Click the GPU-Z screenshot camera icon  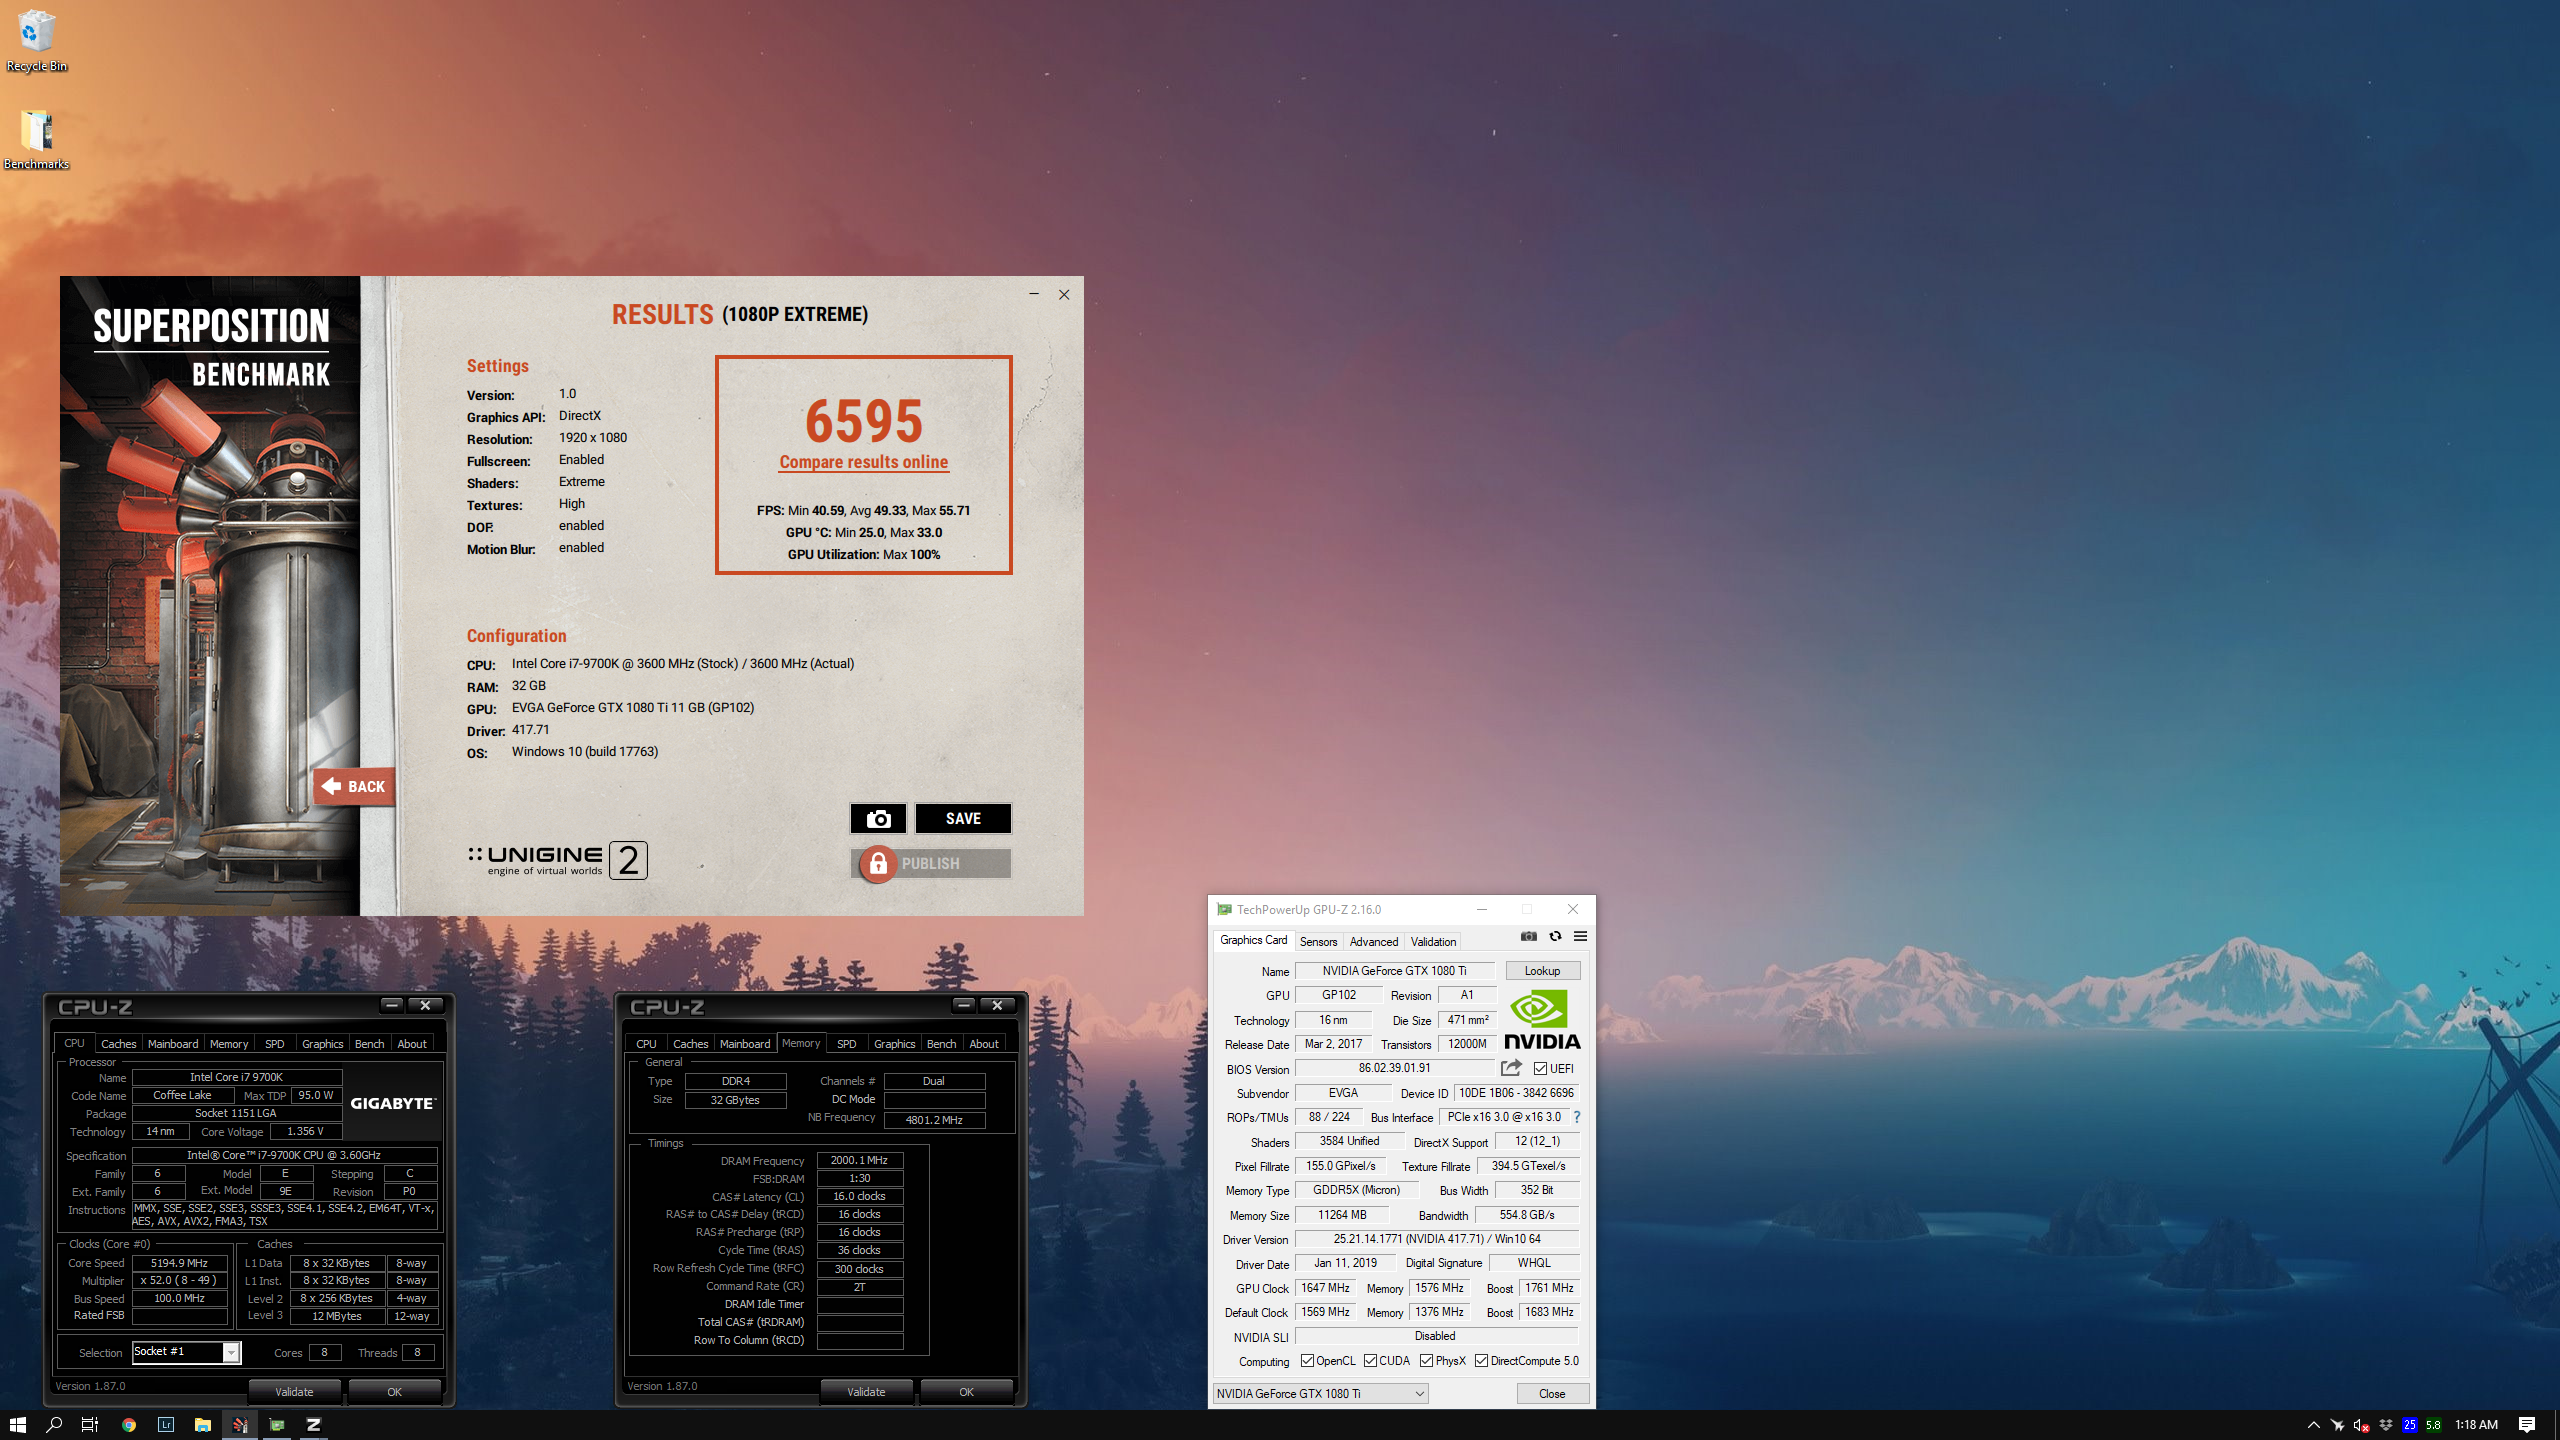pos(1529,937)
